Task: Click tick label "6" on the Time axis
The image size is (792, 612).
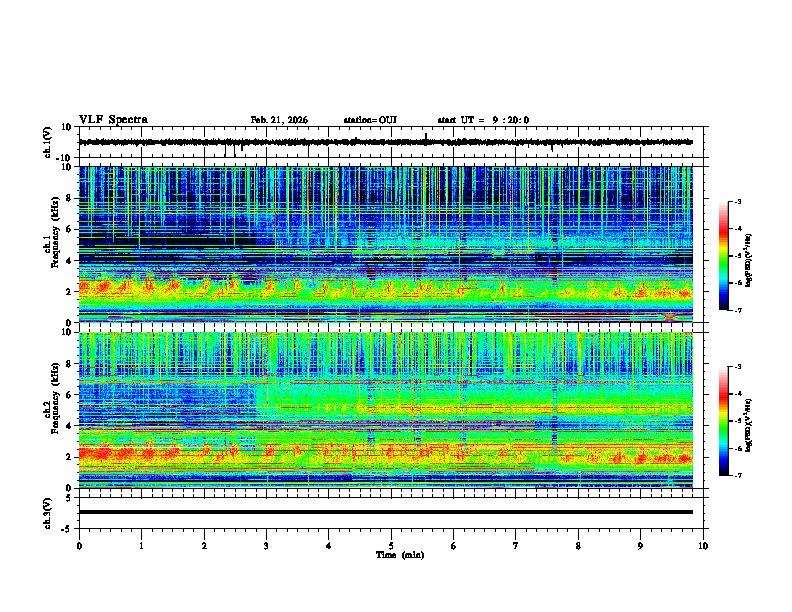Action: click(x=453, y=546)
